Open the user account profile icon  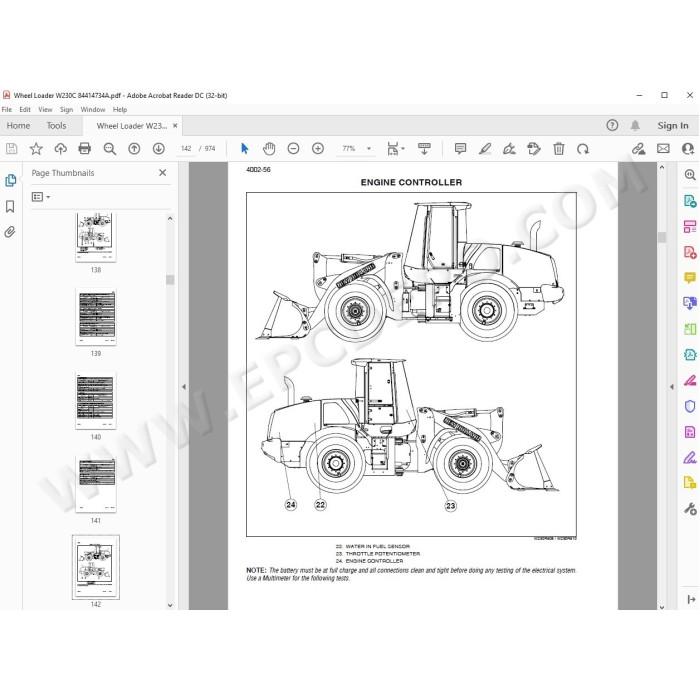click(688, 149)
